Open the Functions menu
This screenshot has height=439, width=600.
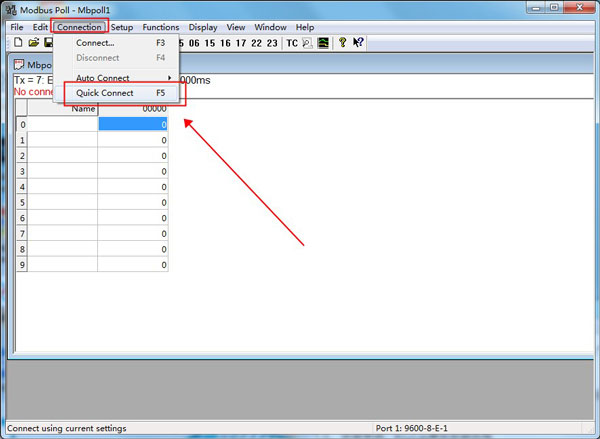tap(161, 27)
